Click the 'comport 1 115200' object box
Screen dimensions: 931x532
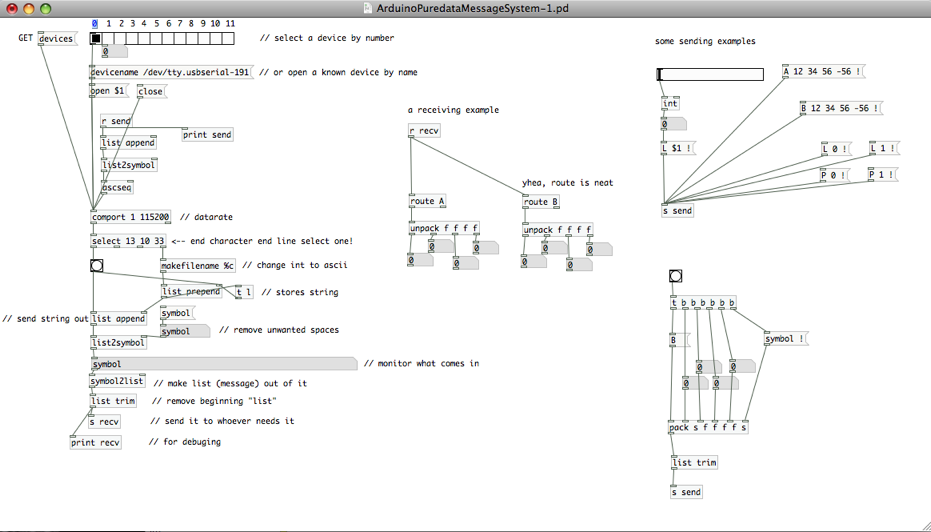(x=131, y=217)
